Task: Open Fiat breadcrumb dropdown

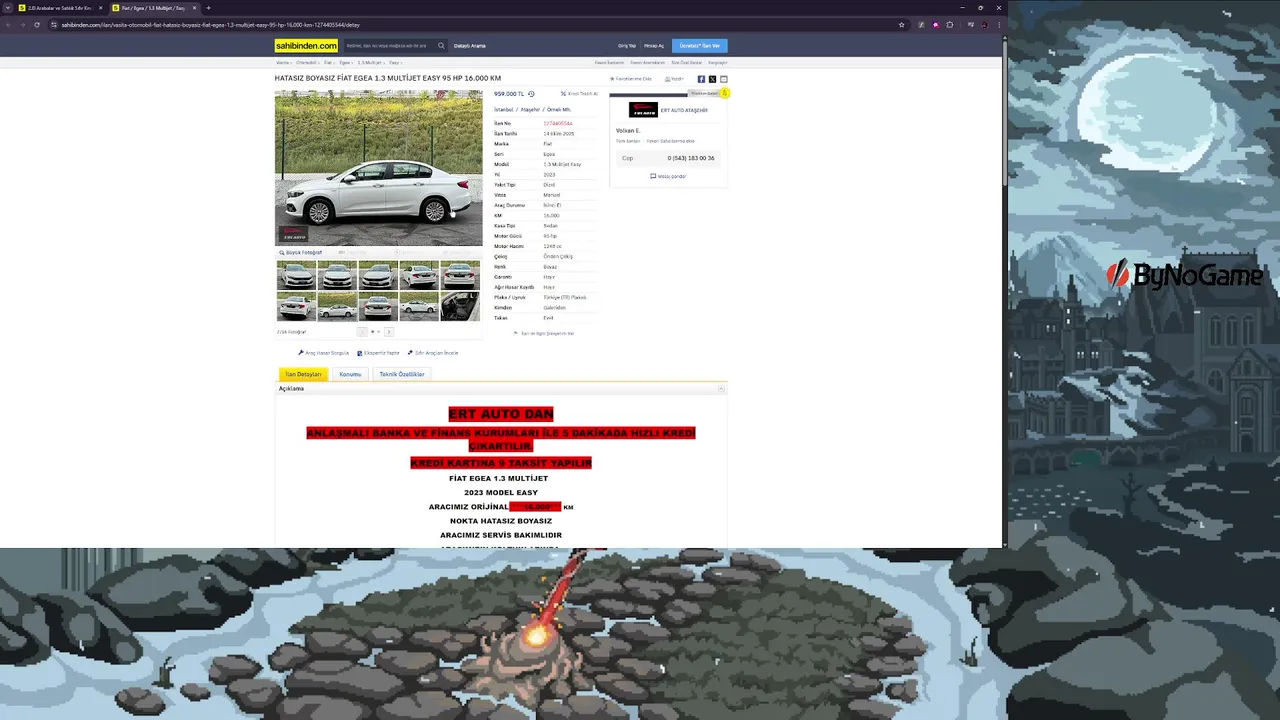Action: [329, 62]
